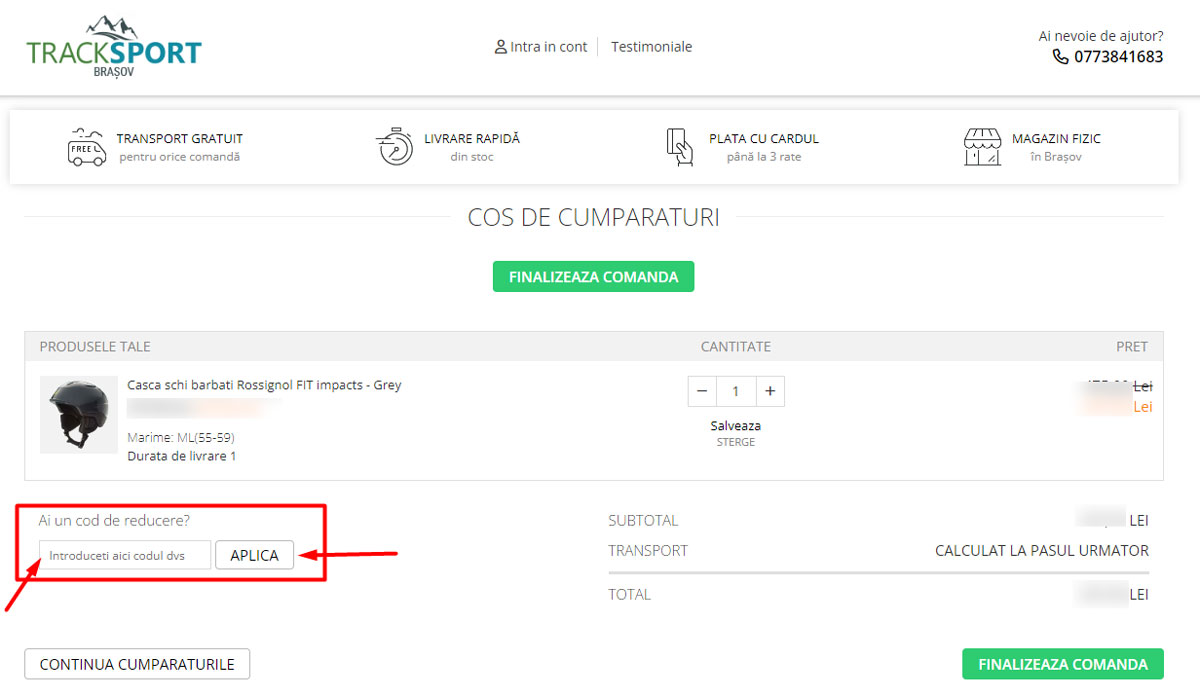The height and width of the screenshot is (696, 1200).
Task: Remove product using the Sterge link
Action: tap(736, 442)
